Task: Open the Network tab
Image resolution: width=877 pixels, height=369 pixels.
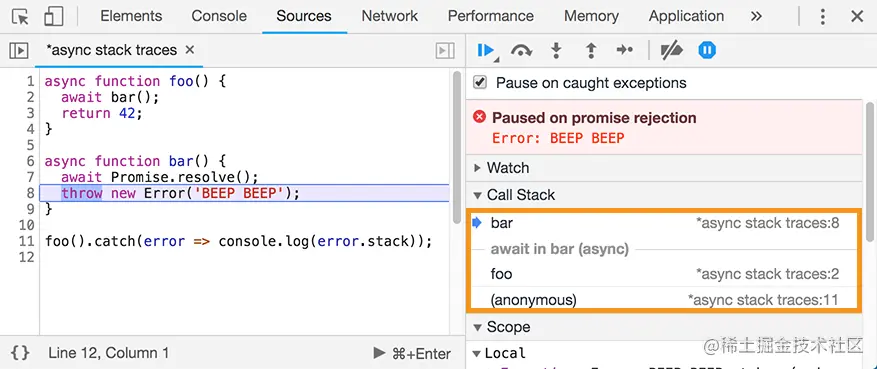Action: click(x=389, y=16)
